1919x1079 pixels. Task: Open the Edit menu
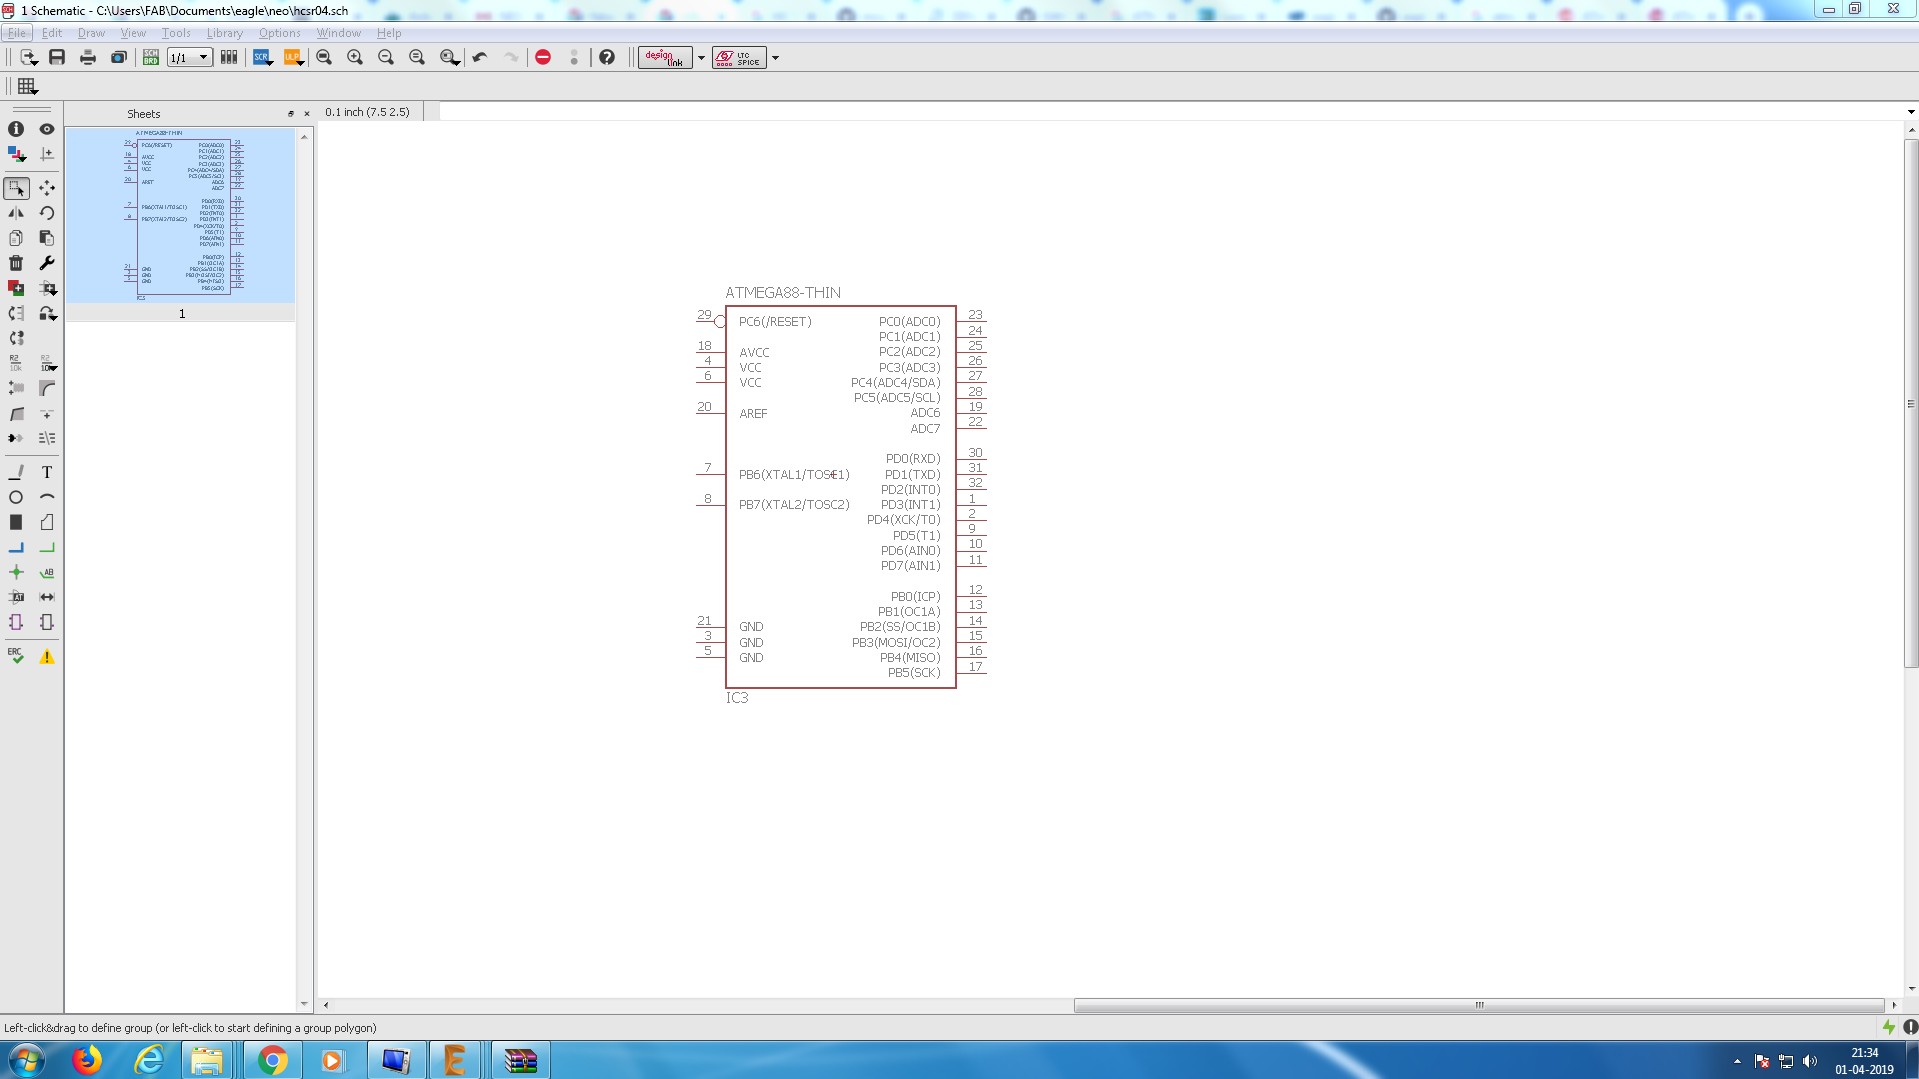[52, 33]
